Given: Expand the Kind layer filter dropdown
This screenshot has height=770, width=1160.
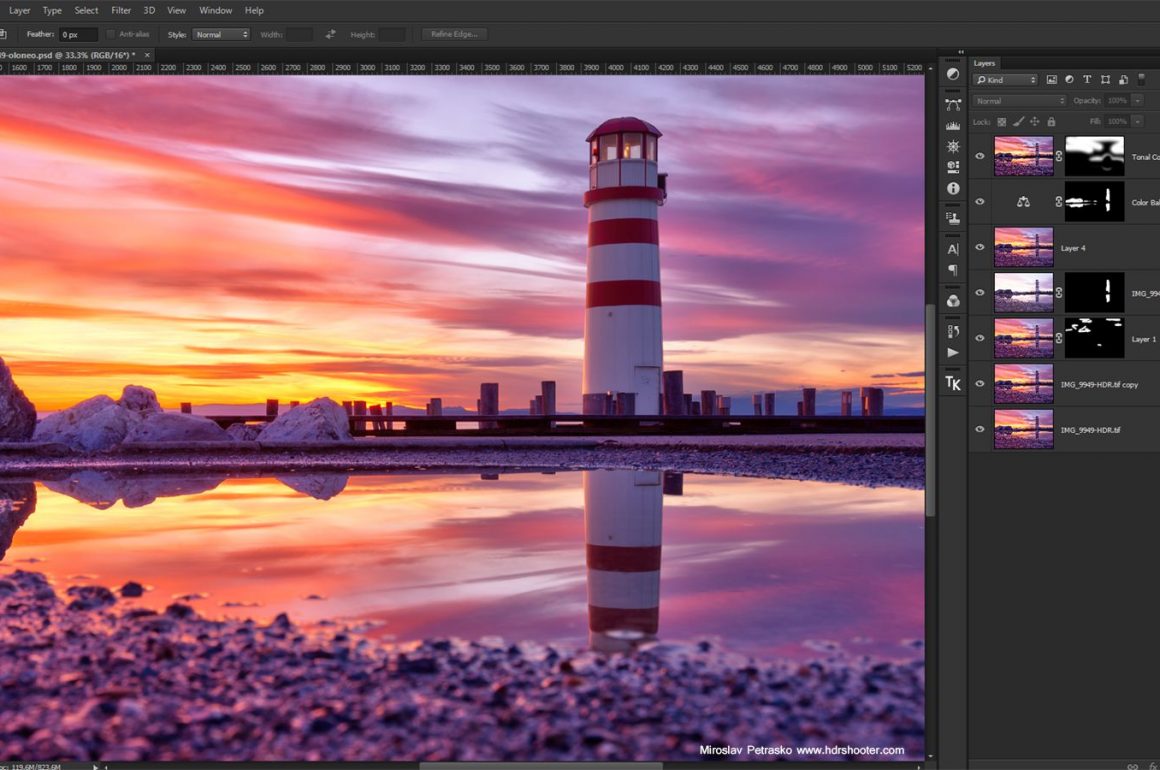Looking at the screenshot, I should click(1006, 80).
